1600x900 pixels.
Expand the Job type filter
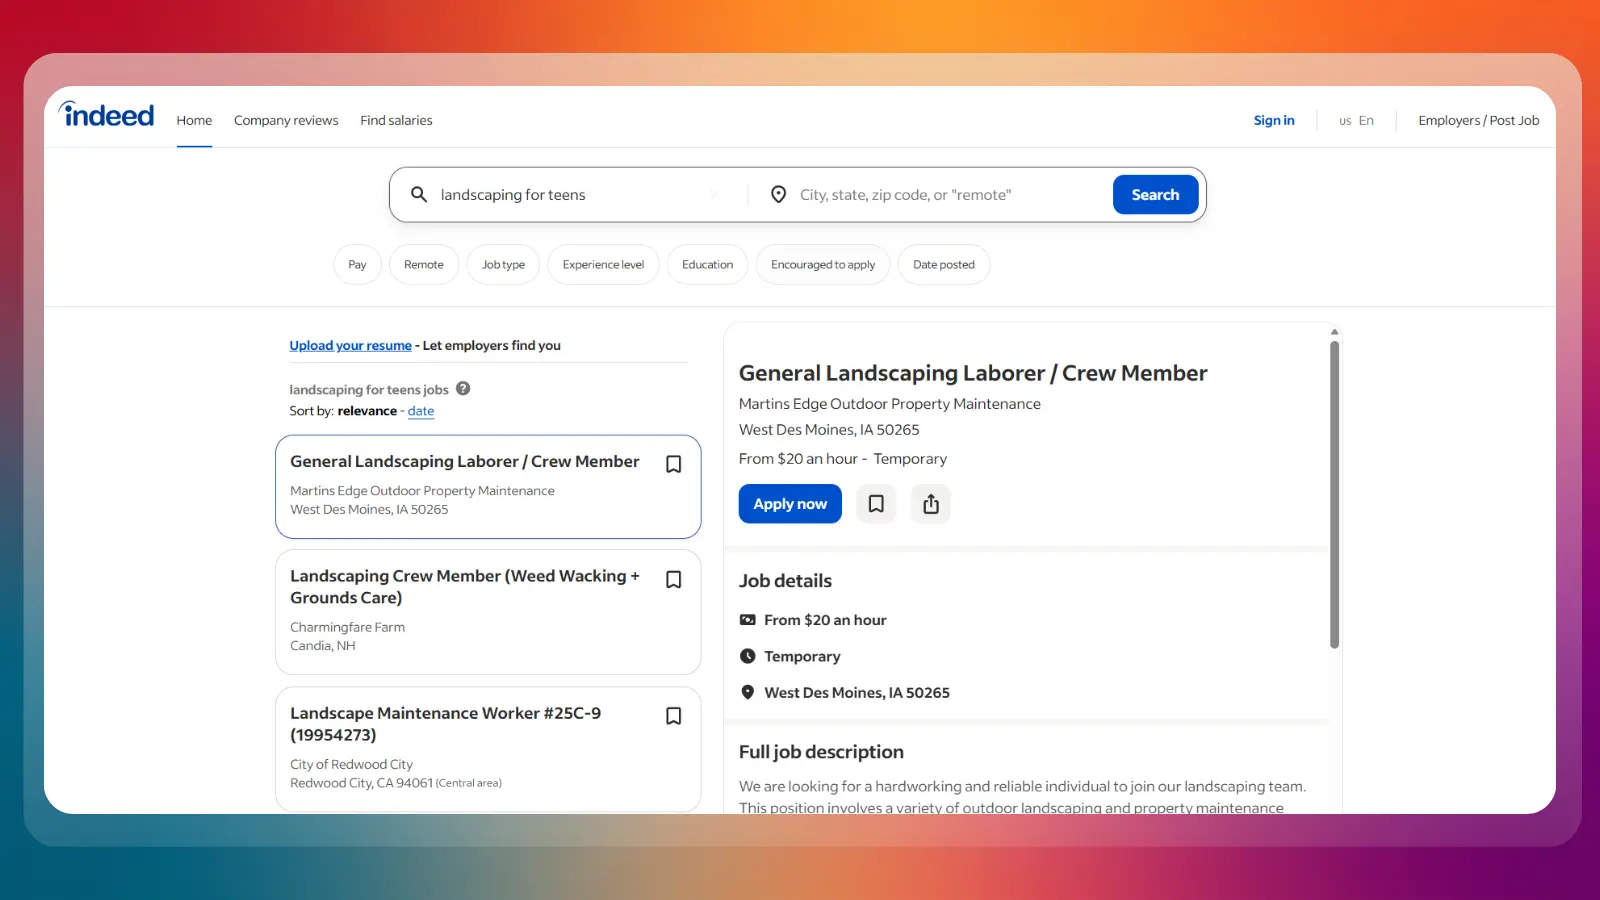pos(503,265)
